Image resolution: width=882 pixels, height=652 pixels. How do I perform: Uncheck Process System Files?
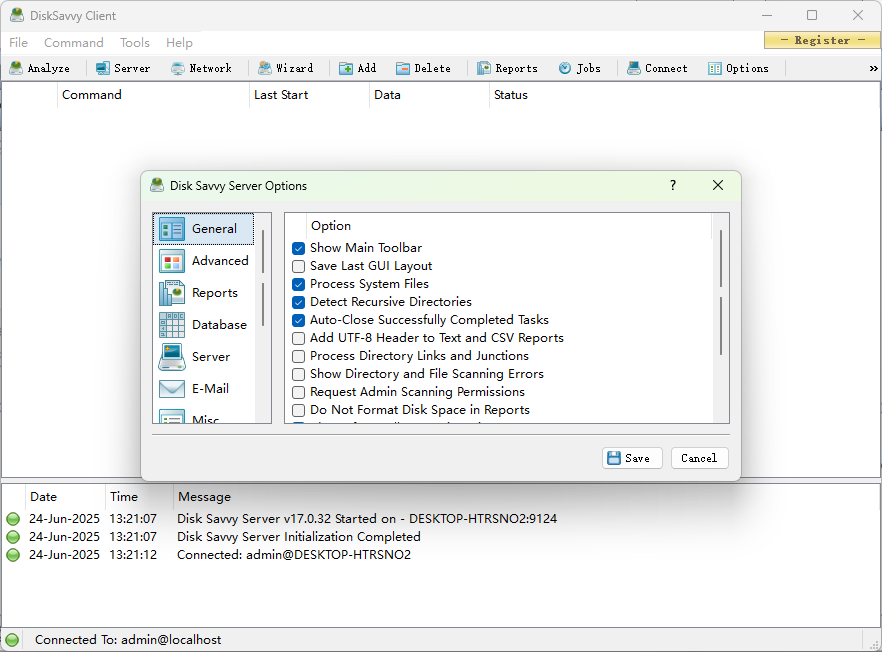click(x=298, y=283)
